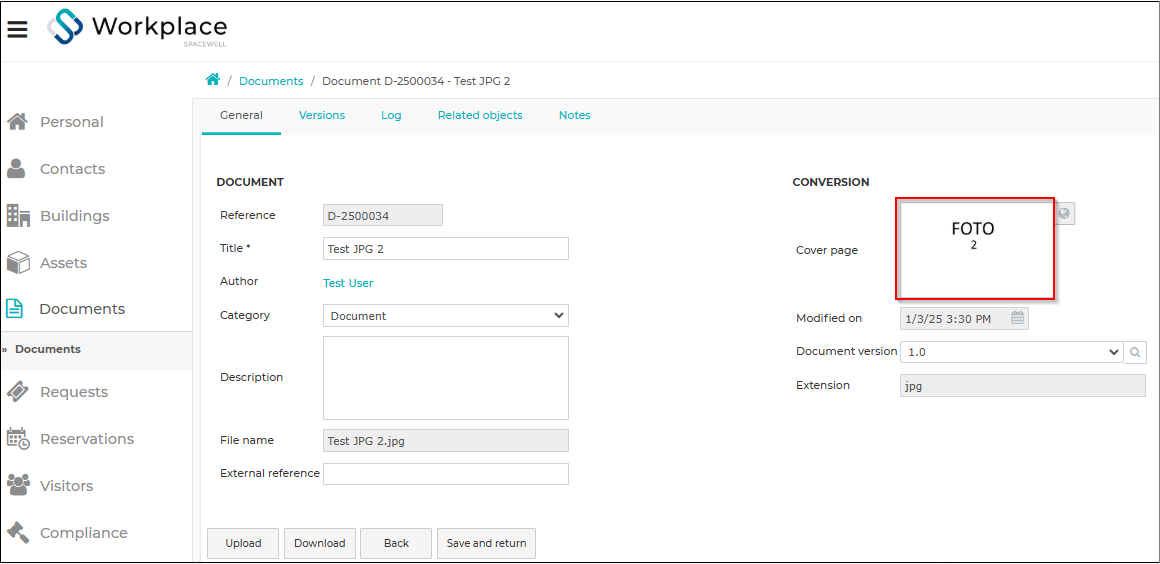The width and height of the screenshot is (1160, 564).
Task: Click the globe icon beside cover page
Action: [x=1065, y=213]
